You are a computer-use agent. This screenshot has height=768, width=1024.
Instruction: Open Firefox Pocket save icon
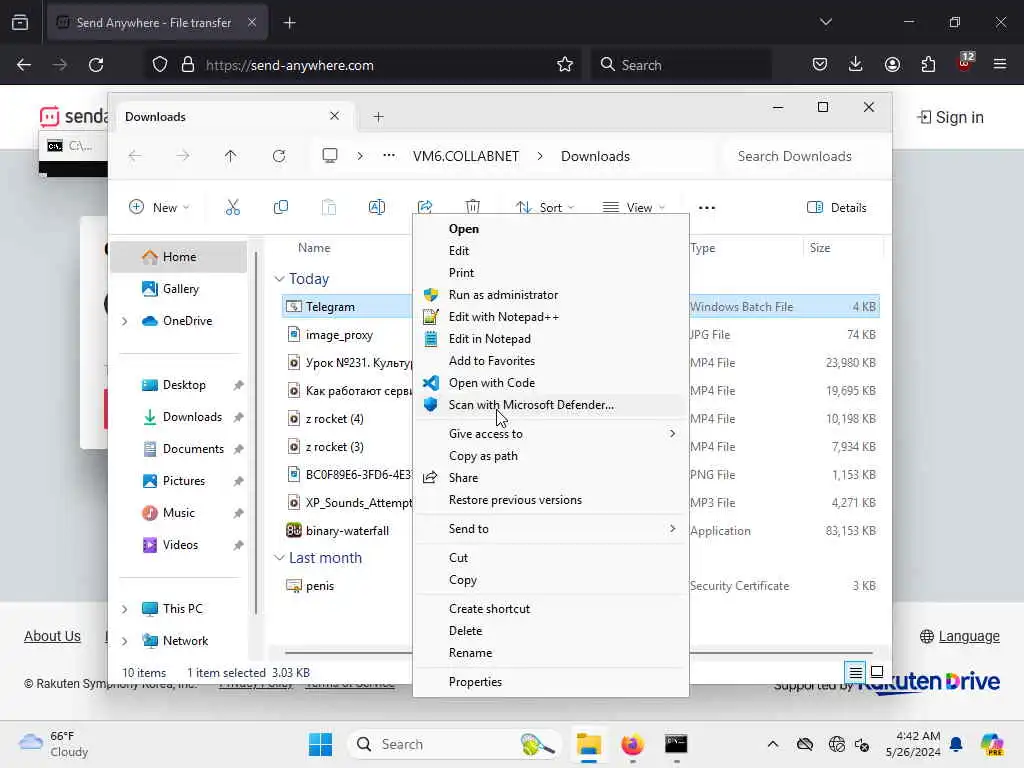tap(820, 64)
